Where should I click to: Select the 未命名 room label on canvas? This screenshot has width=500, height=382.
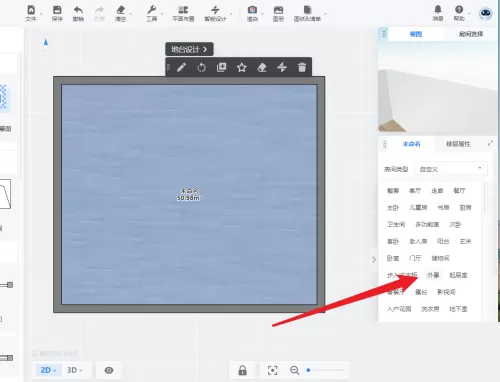pos(189,191)
